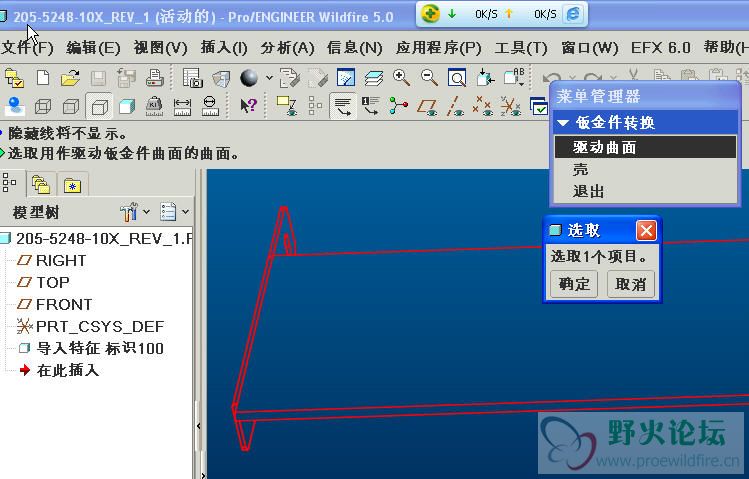Click the model tree settings squares icon
Image resolution: width=749 pixels, height=479 pixels.
(315, 106)
